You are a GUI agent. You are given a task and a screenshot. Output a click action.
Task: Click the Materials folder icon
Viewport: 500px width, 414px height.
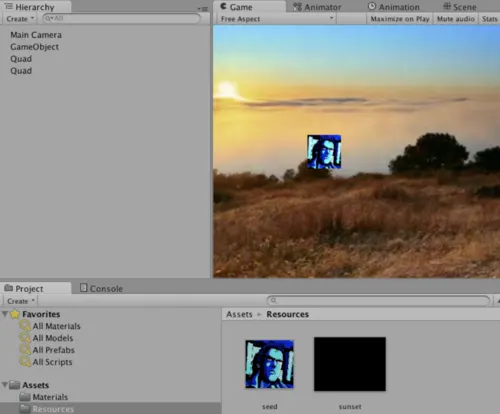point(25,397)
